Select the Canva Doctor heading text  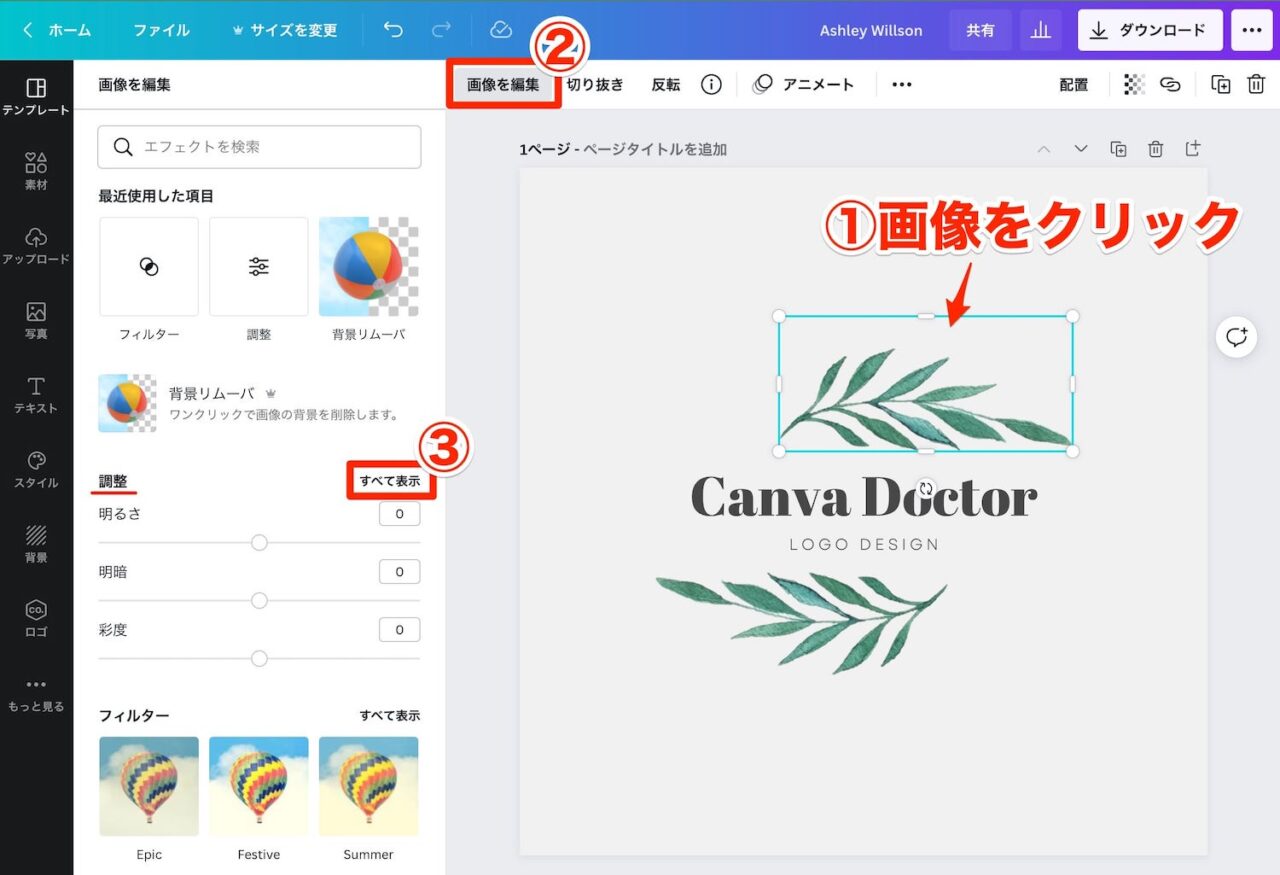pos(864,497)
